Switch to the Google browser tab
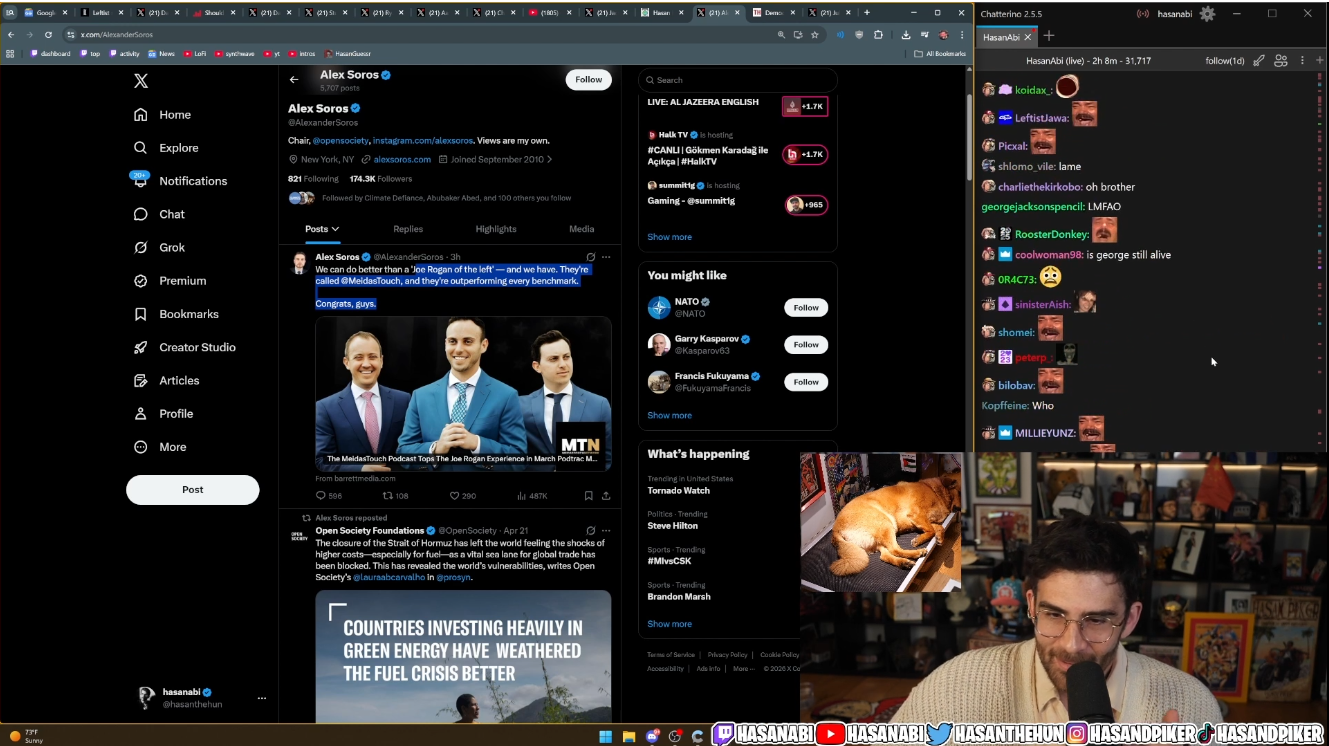Screen dimensions: 1329x746 pos(44,13)
